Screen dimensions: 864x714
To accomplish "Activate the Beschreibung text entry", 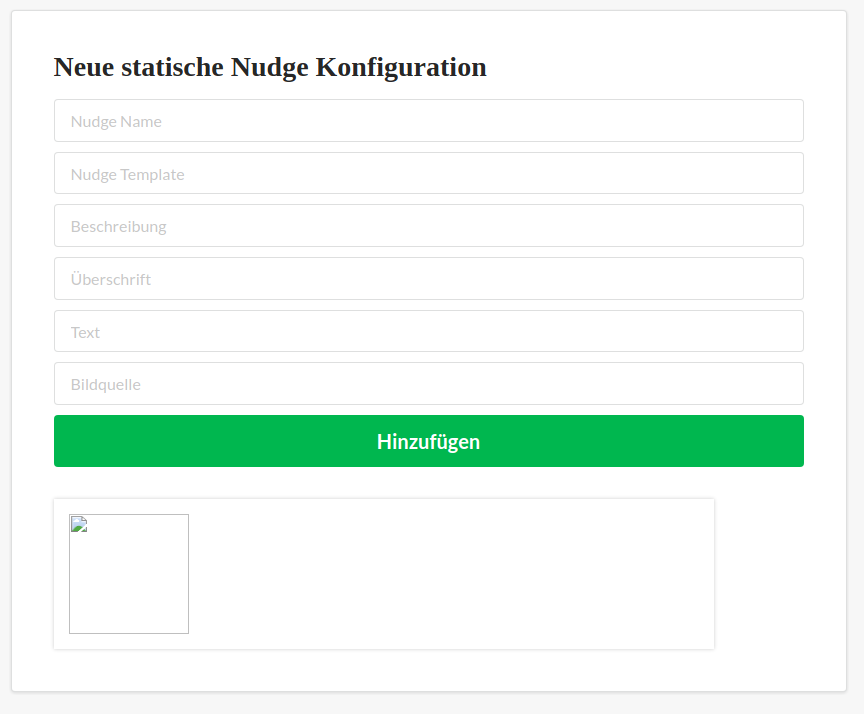I will [428, 226].
